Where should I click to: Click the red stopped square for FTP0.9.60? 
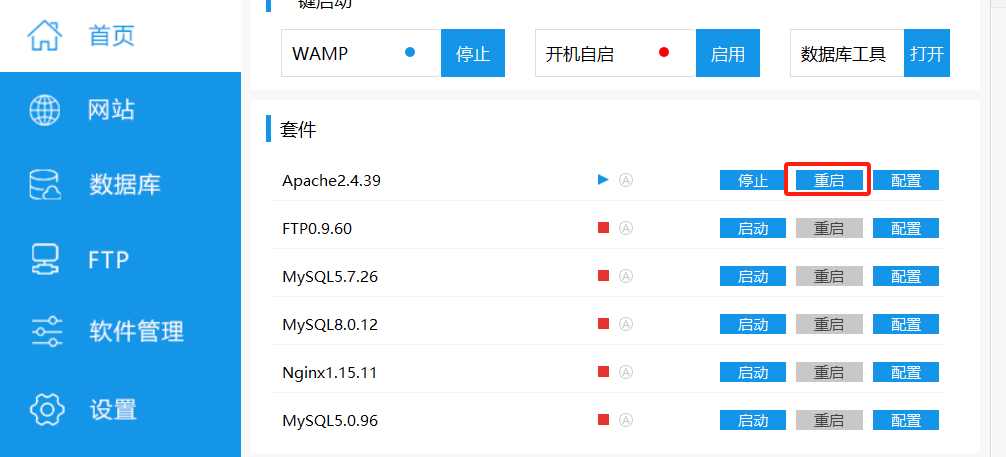[603, 227]
